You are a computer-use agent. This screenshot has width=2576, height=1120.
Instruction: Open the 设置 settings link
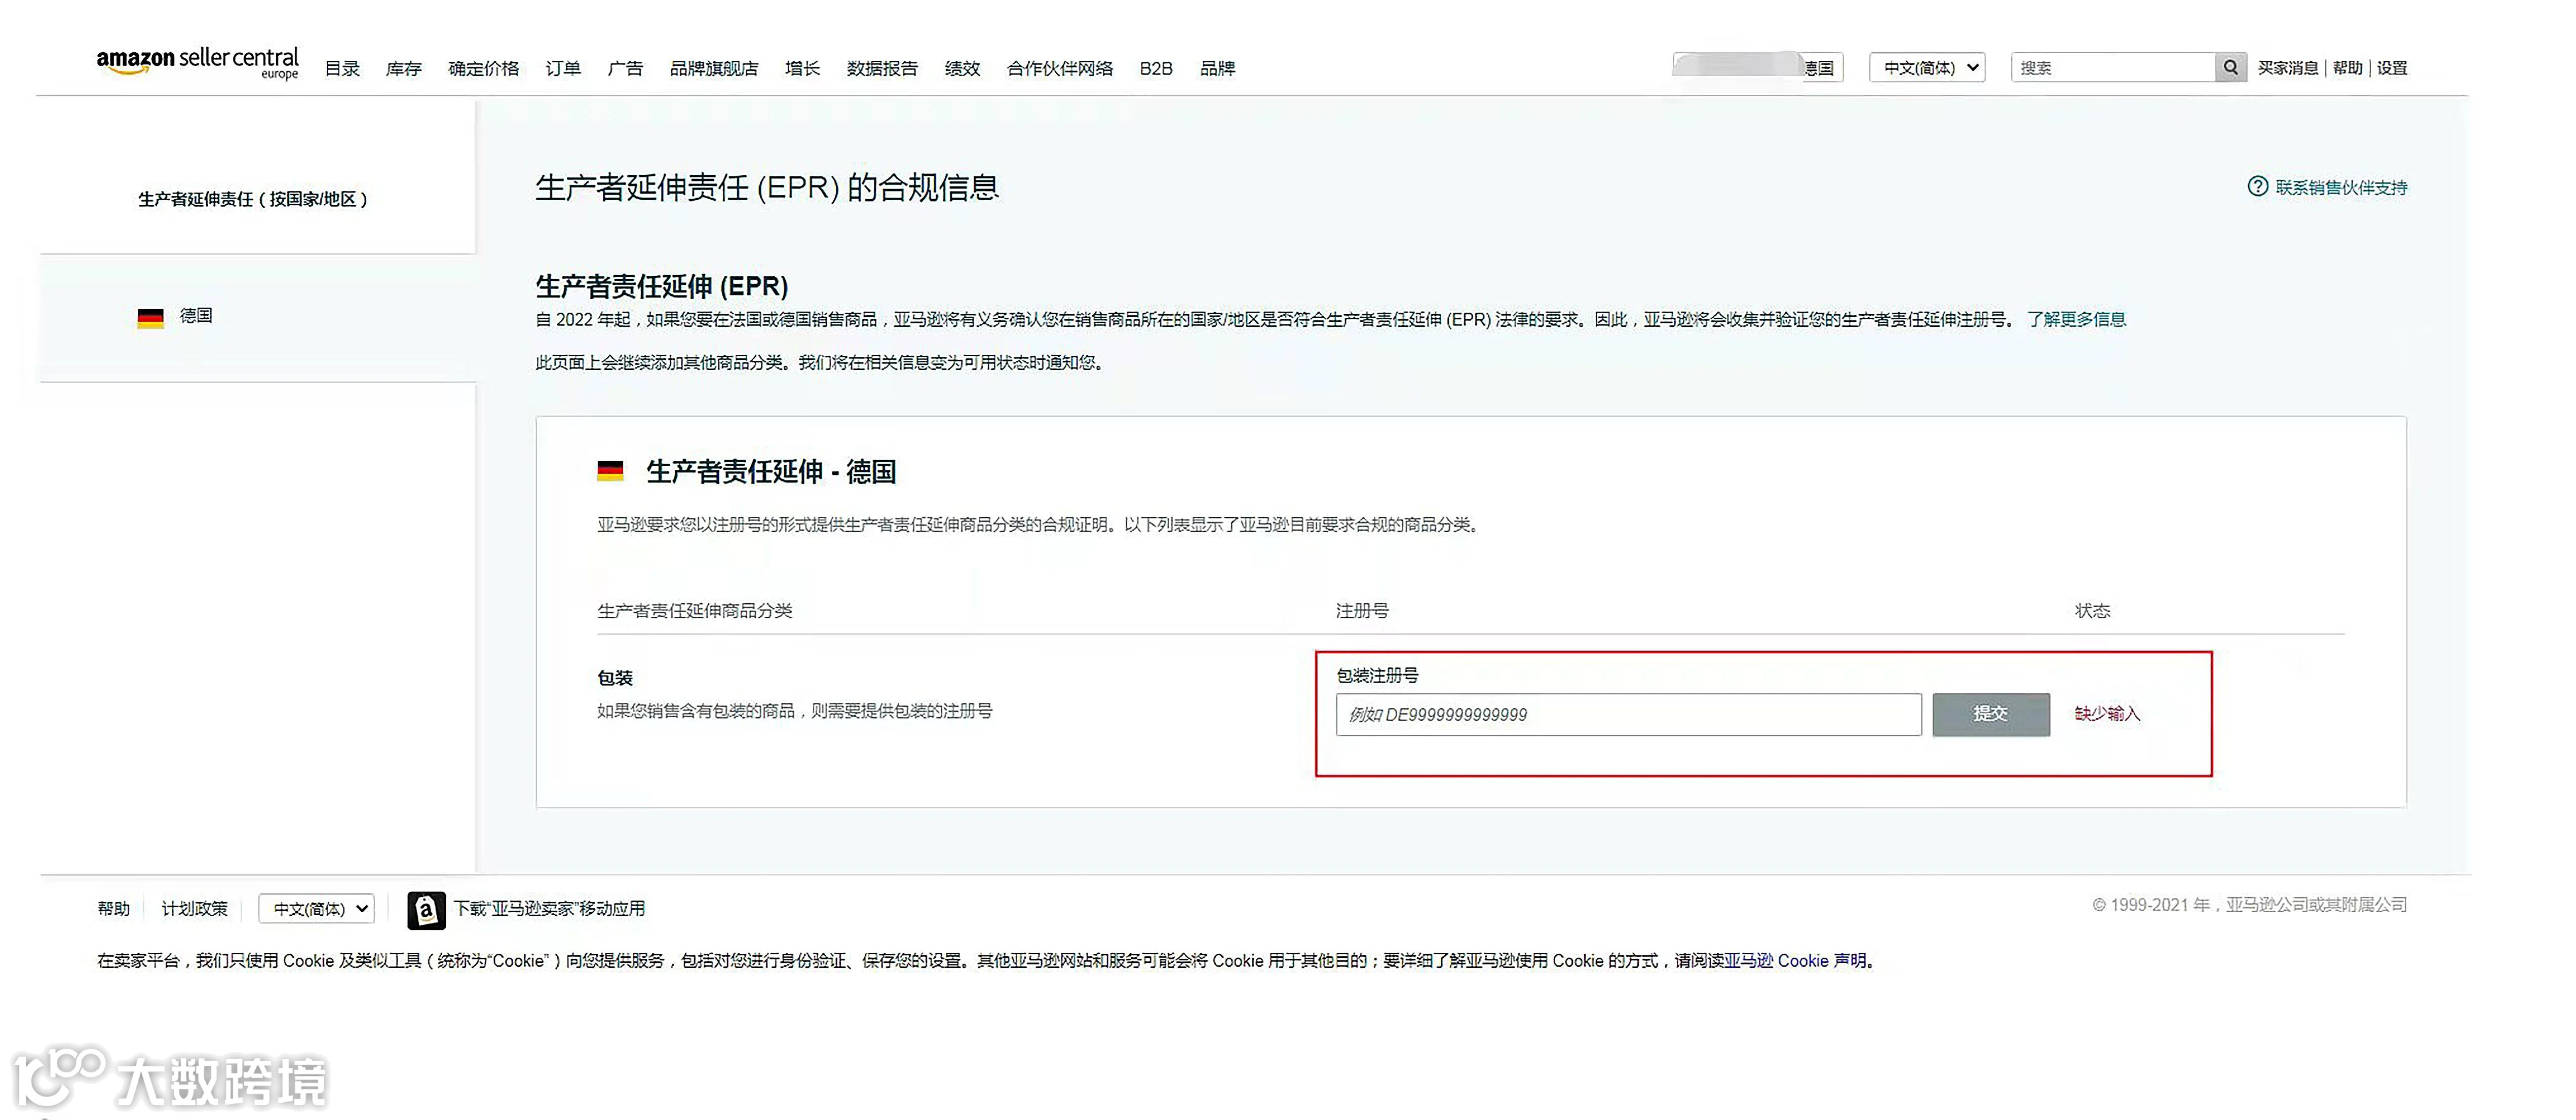pyautogui.click(x=2392, y=68)
